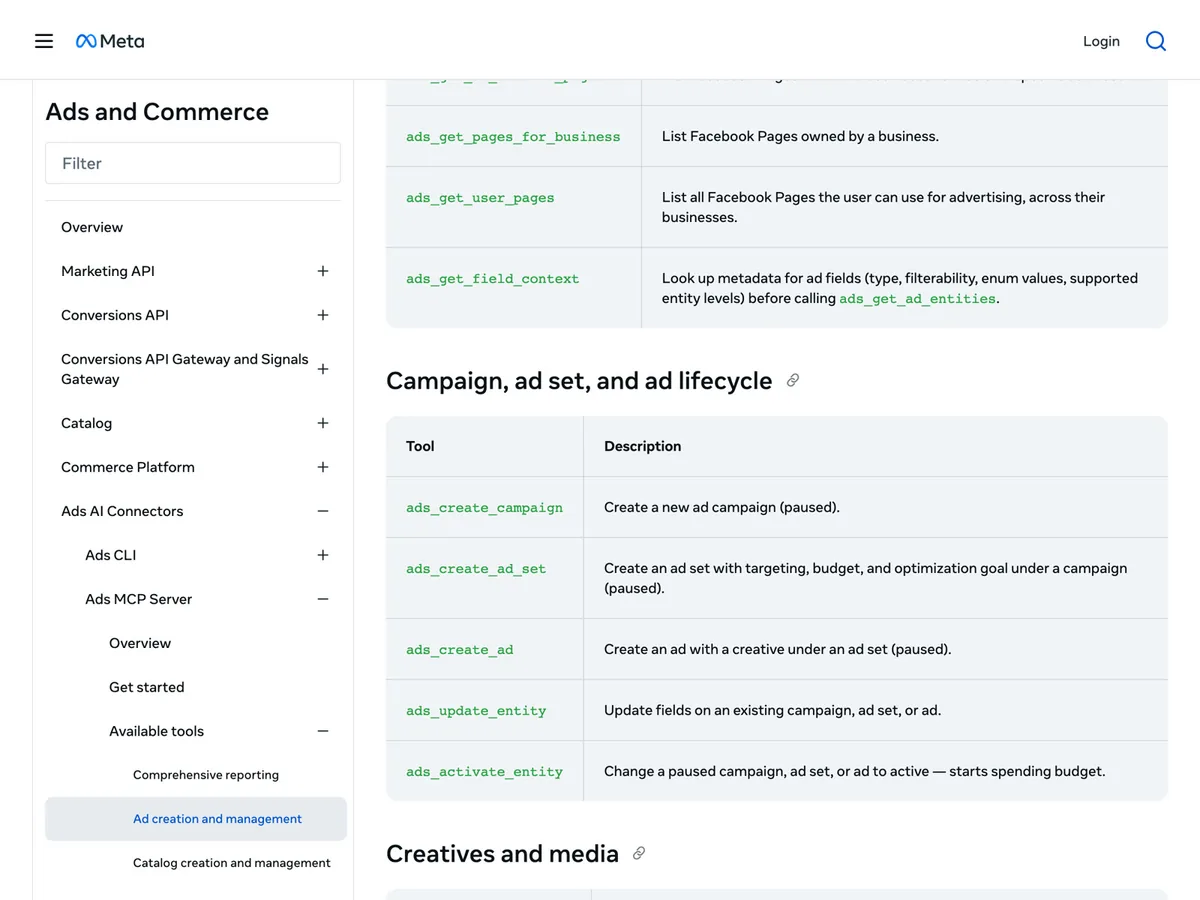Expand the Ads CLI section
Screen dimensions: 1200x900
pyautogui.click(x=323, y=555)
